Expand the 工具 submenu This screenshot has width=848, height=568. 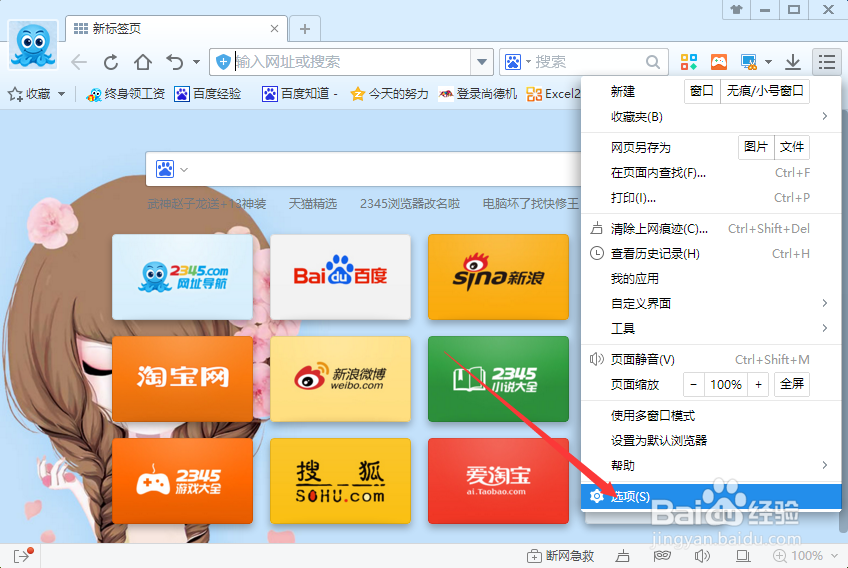click(x=711, y=328)
